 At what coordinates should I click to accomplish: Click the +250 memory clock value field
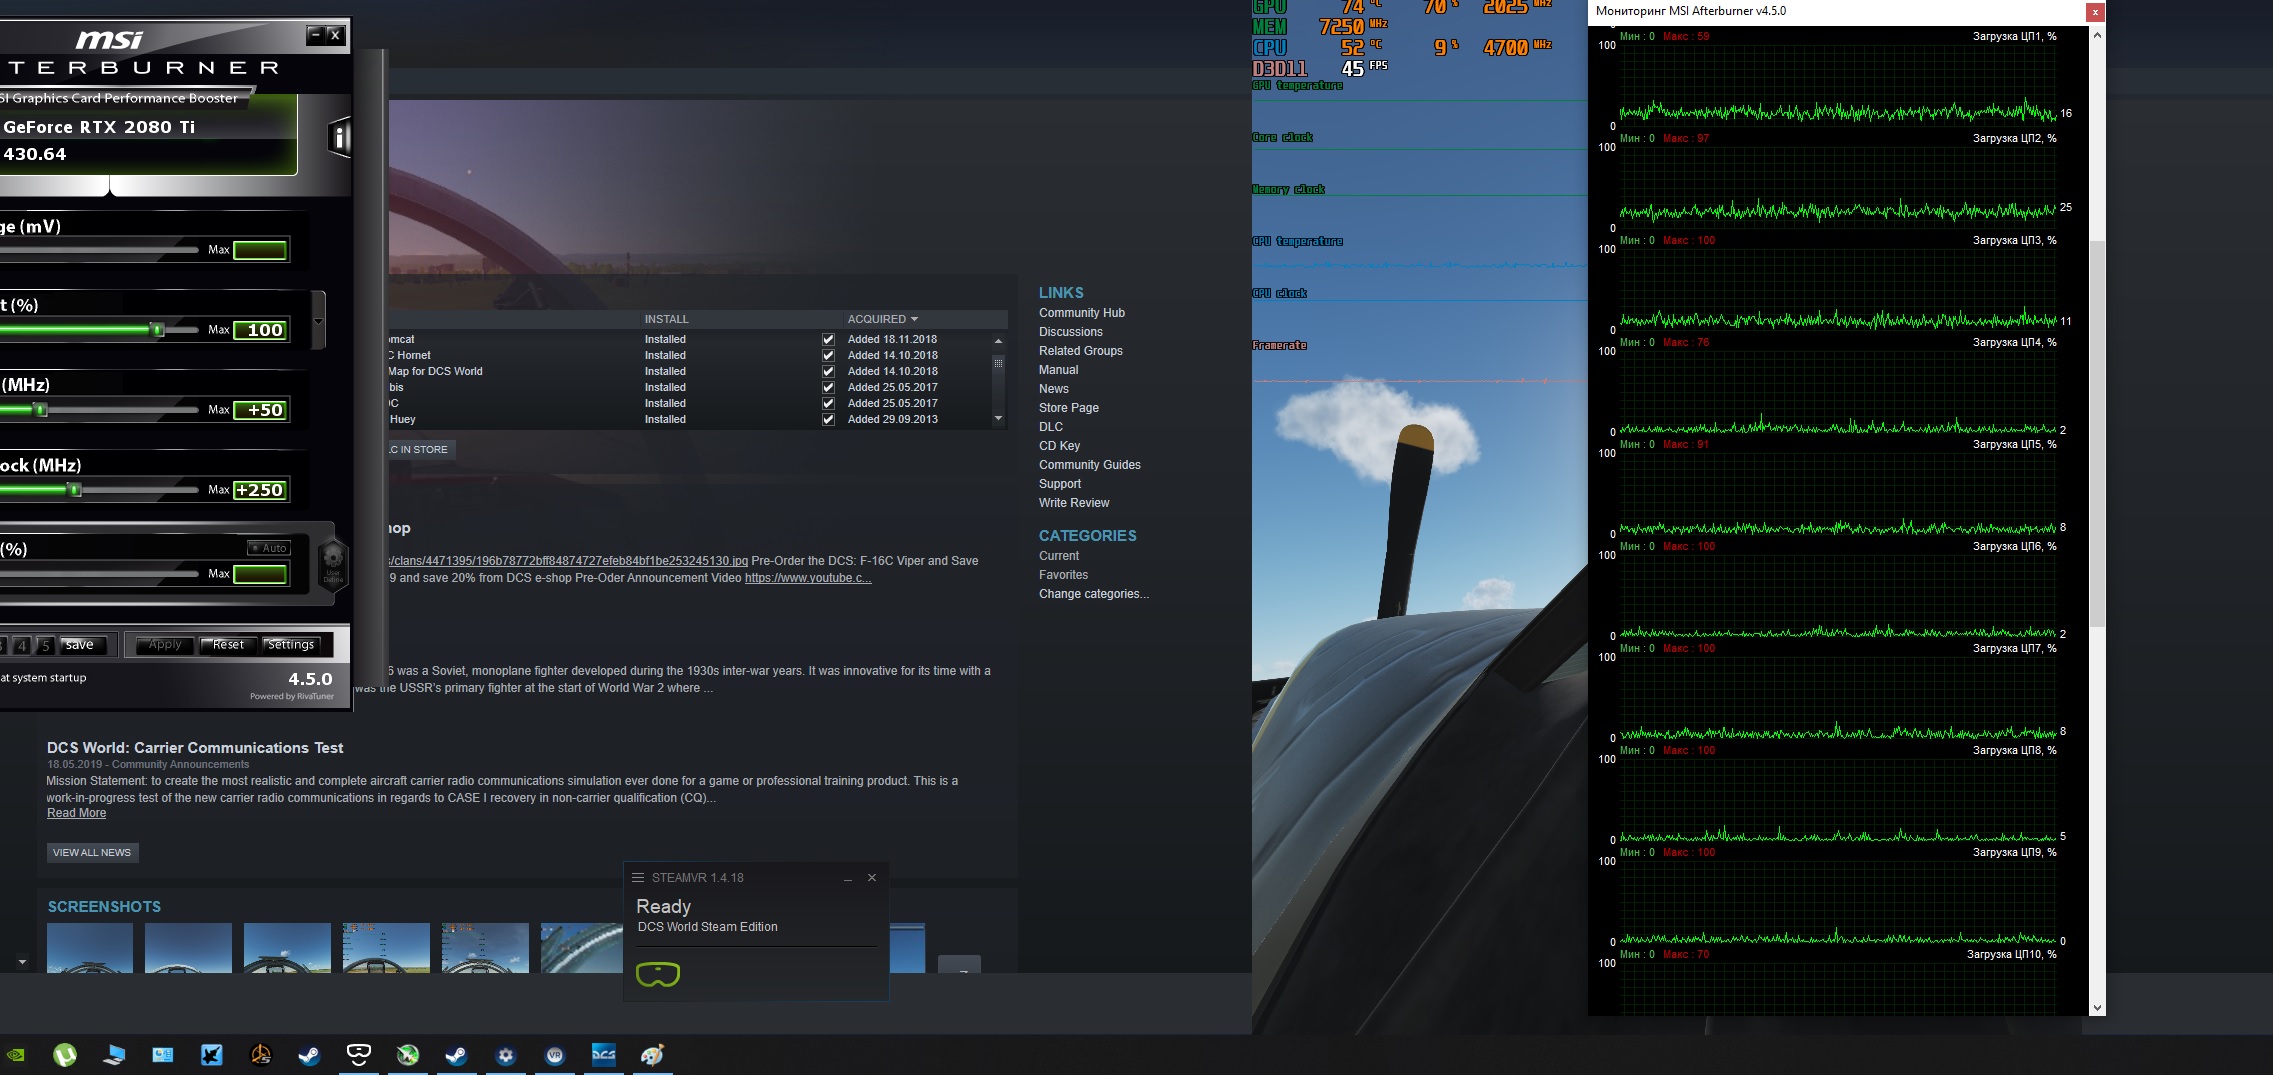click(x=261, y=490)
